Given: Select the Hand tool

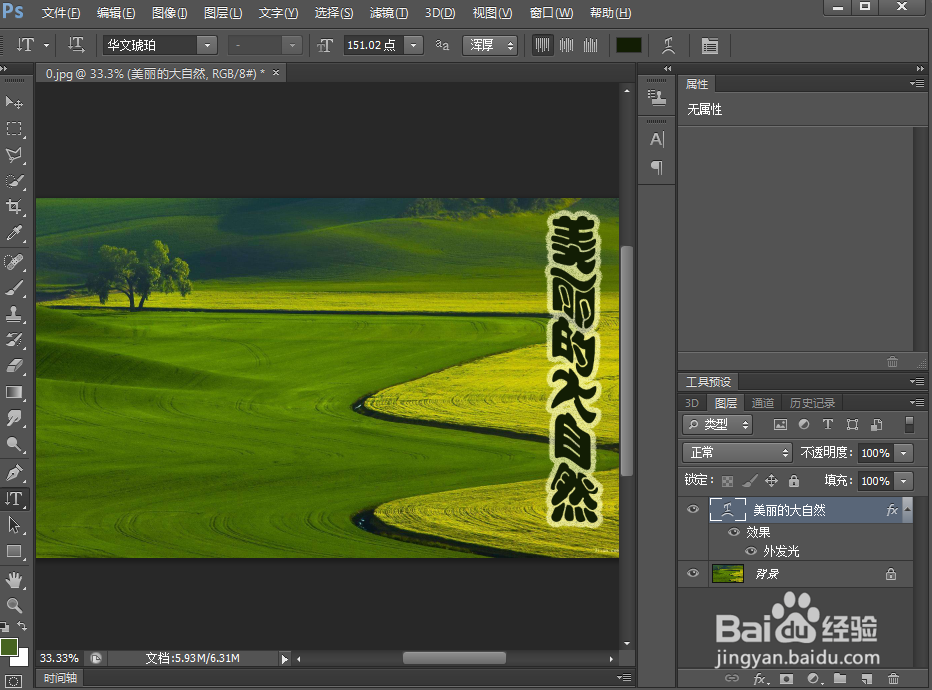Looking at the screenshot, I should click(x=14, y=579).
